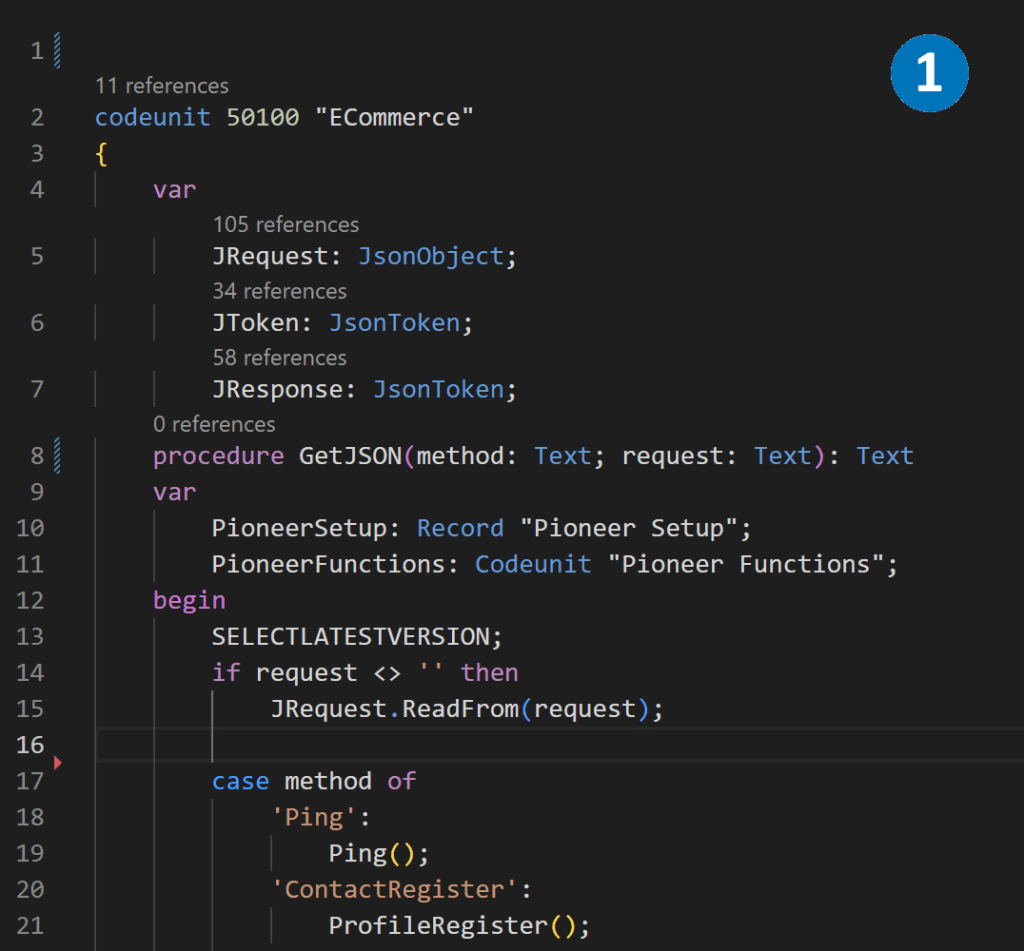Click the blue number 1 badge

[929, 73]
